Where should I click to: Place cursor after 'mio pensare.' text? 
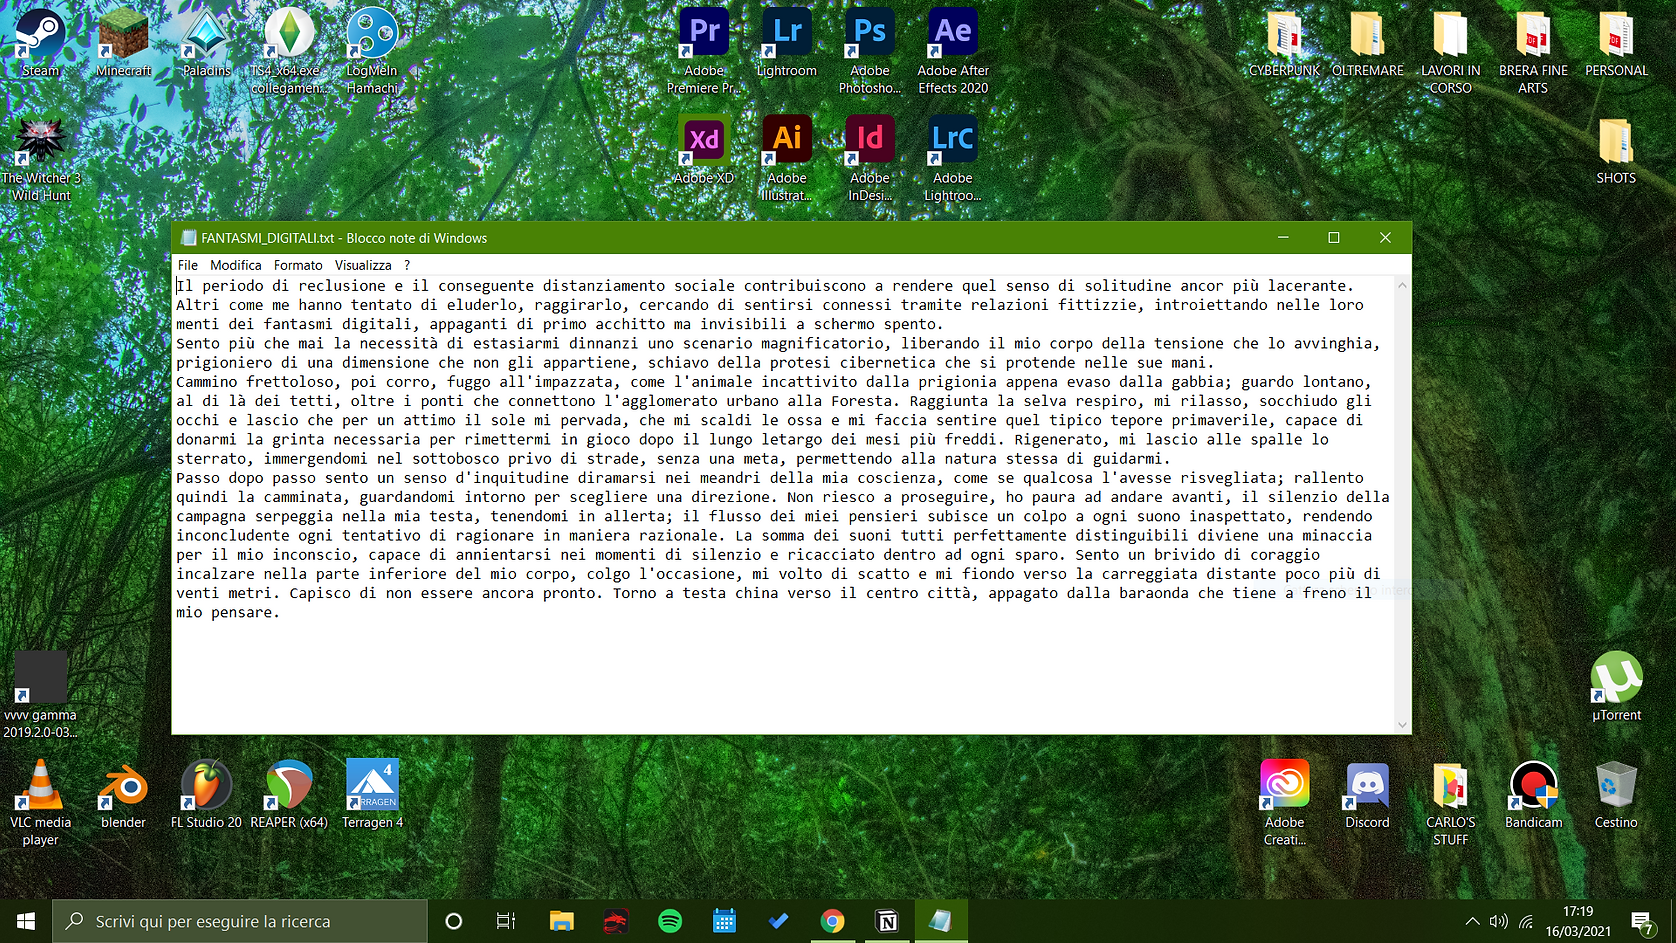click(281, 612)
